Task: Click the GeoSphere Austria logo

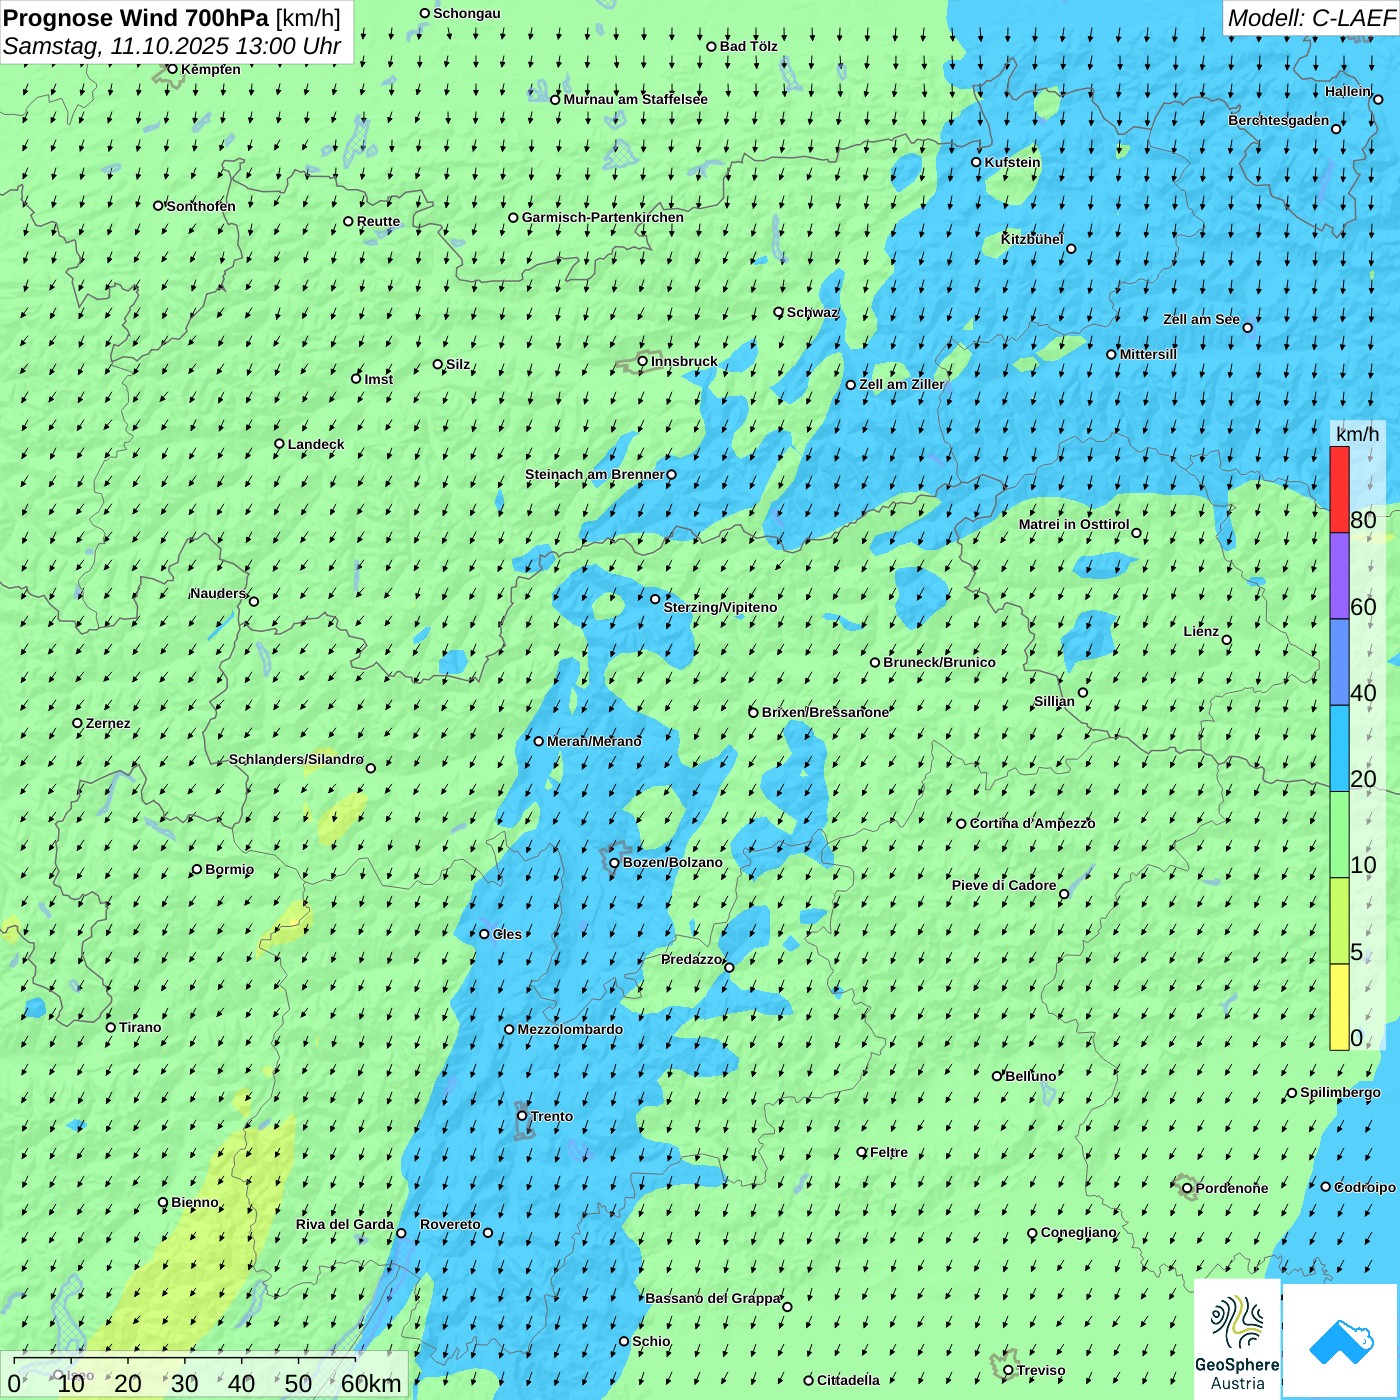Action: click(x=1237, y=1340)
